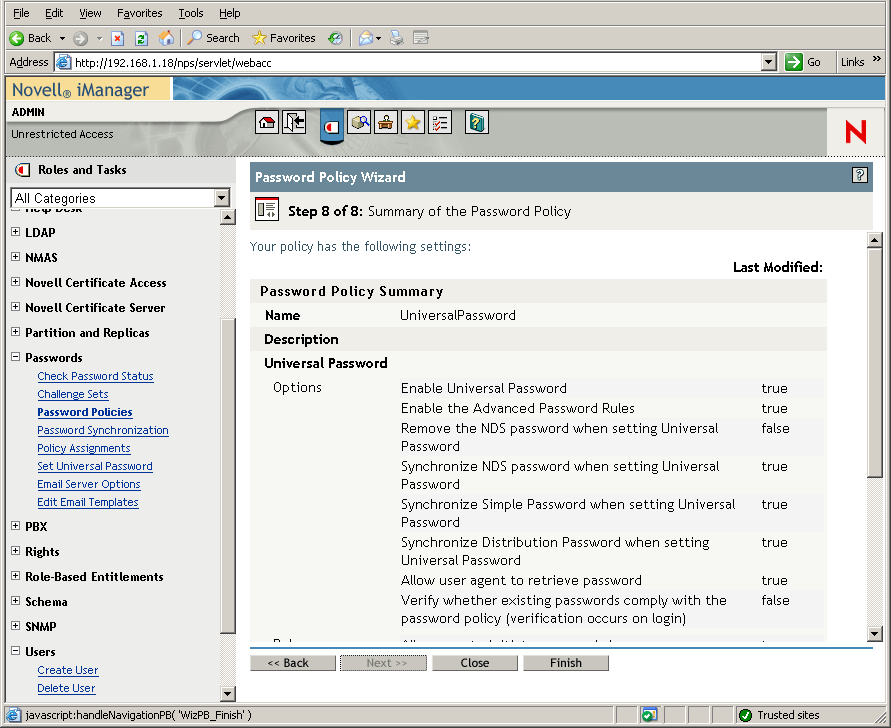Collapse the Passwords category in the sidebar

pyautogui.click(x=14, y=357)
